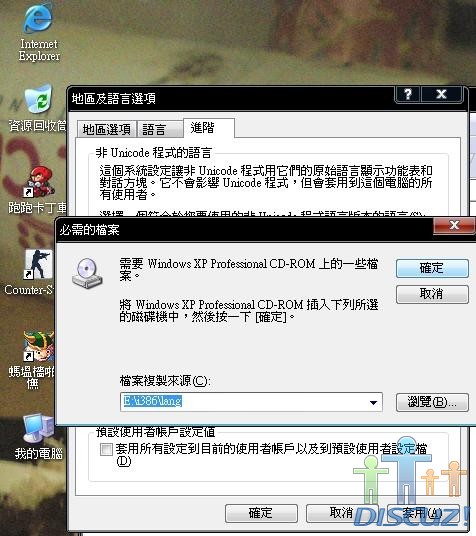The width and height of the screenshot is (476, 536).
Task: Close the 地區及語言選項 window
Action: click(x=442, y=94)
